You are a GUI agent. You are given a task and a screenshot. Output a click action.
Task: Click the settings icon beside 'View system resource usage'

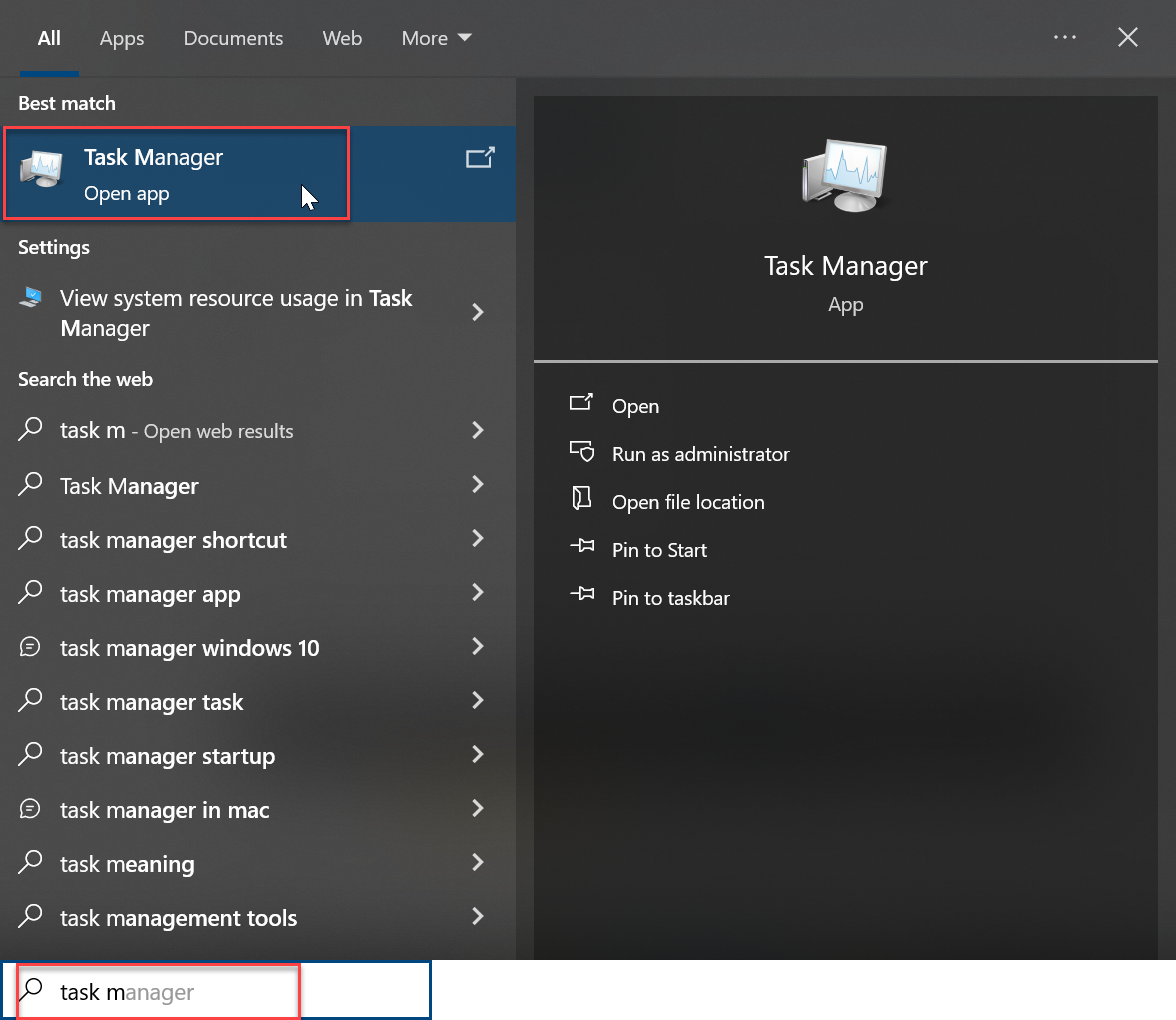point(31,298)
